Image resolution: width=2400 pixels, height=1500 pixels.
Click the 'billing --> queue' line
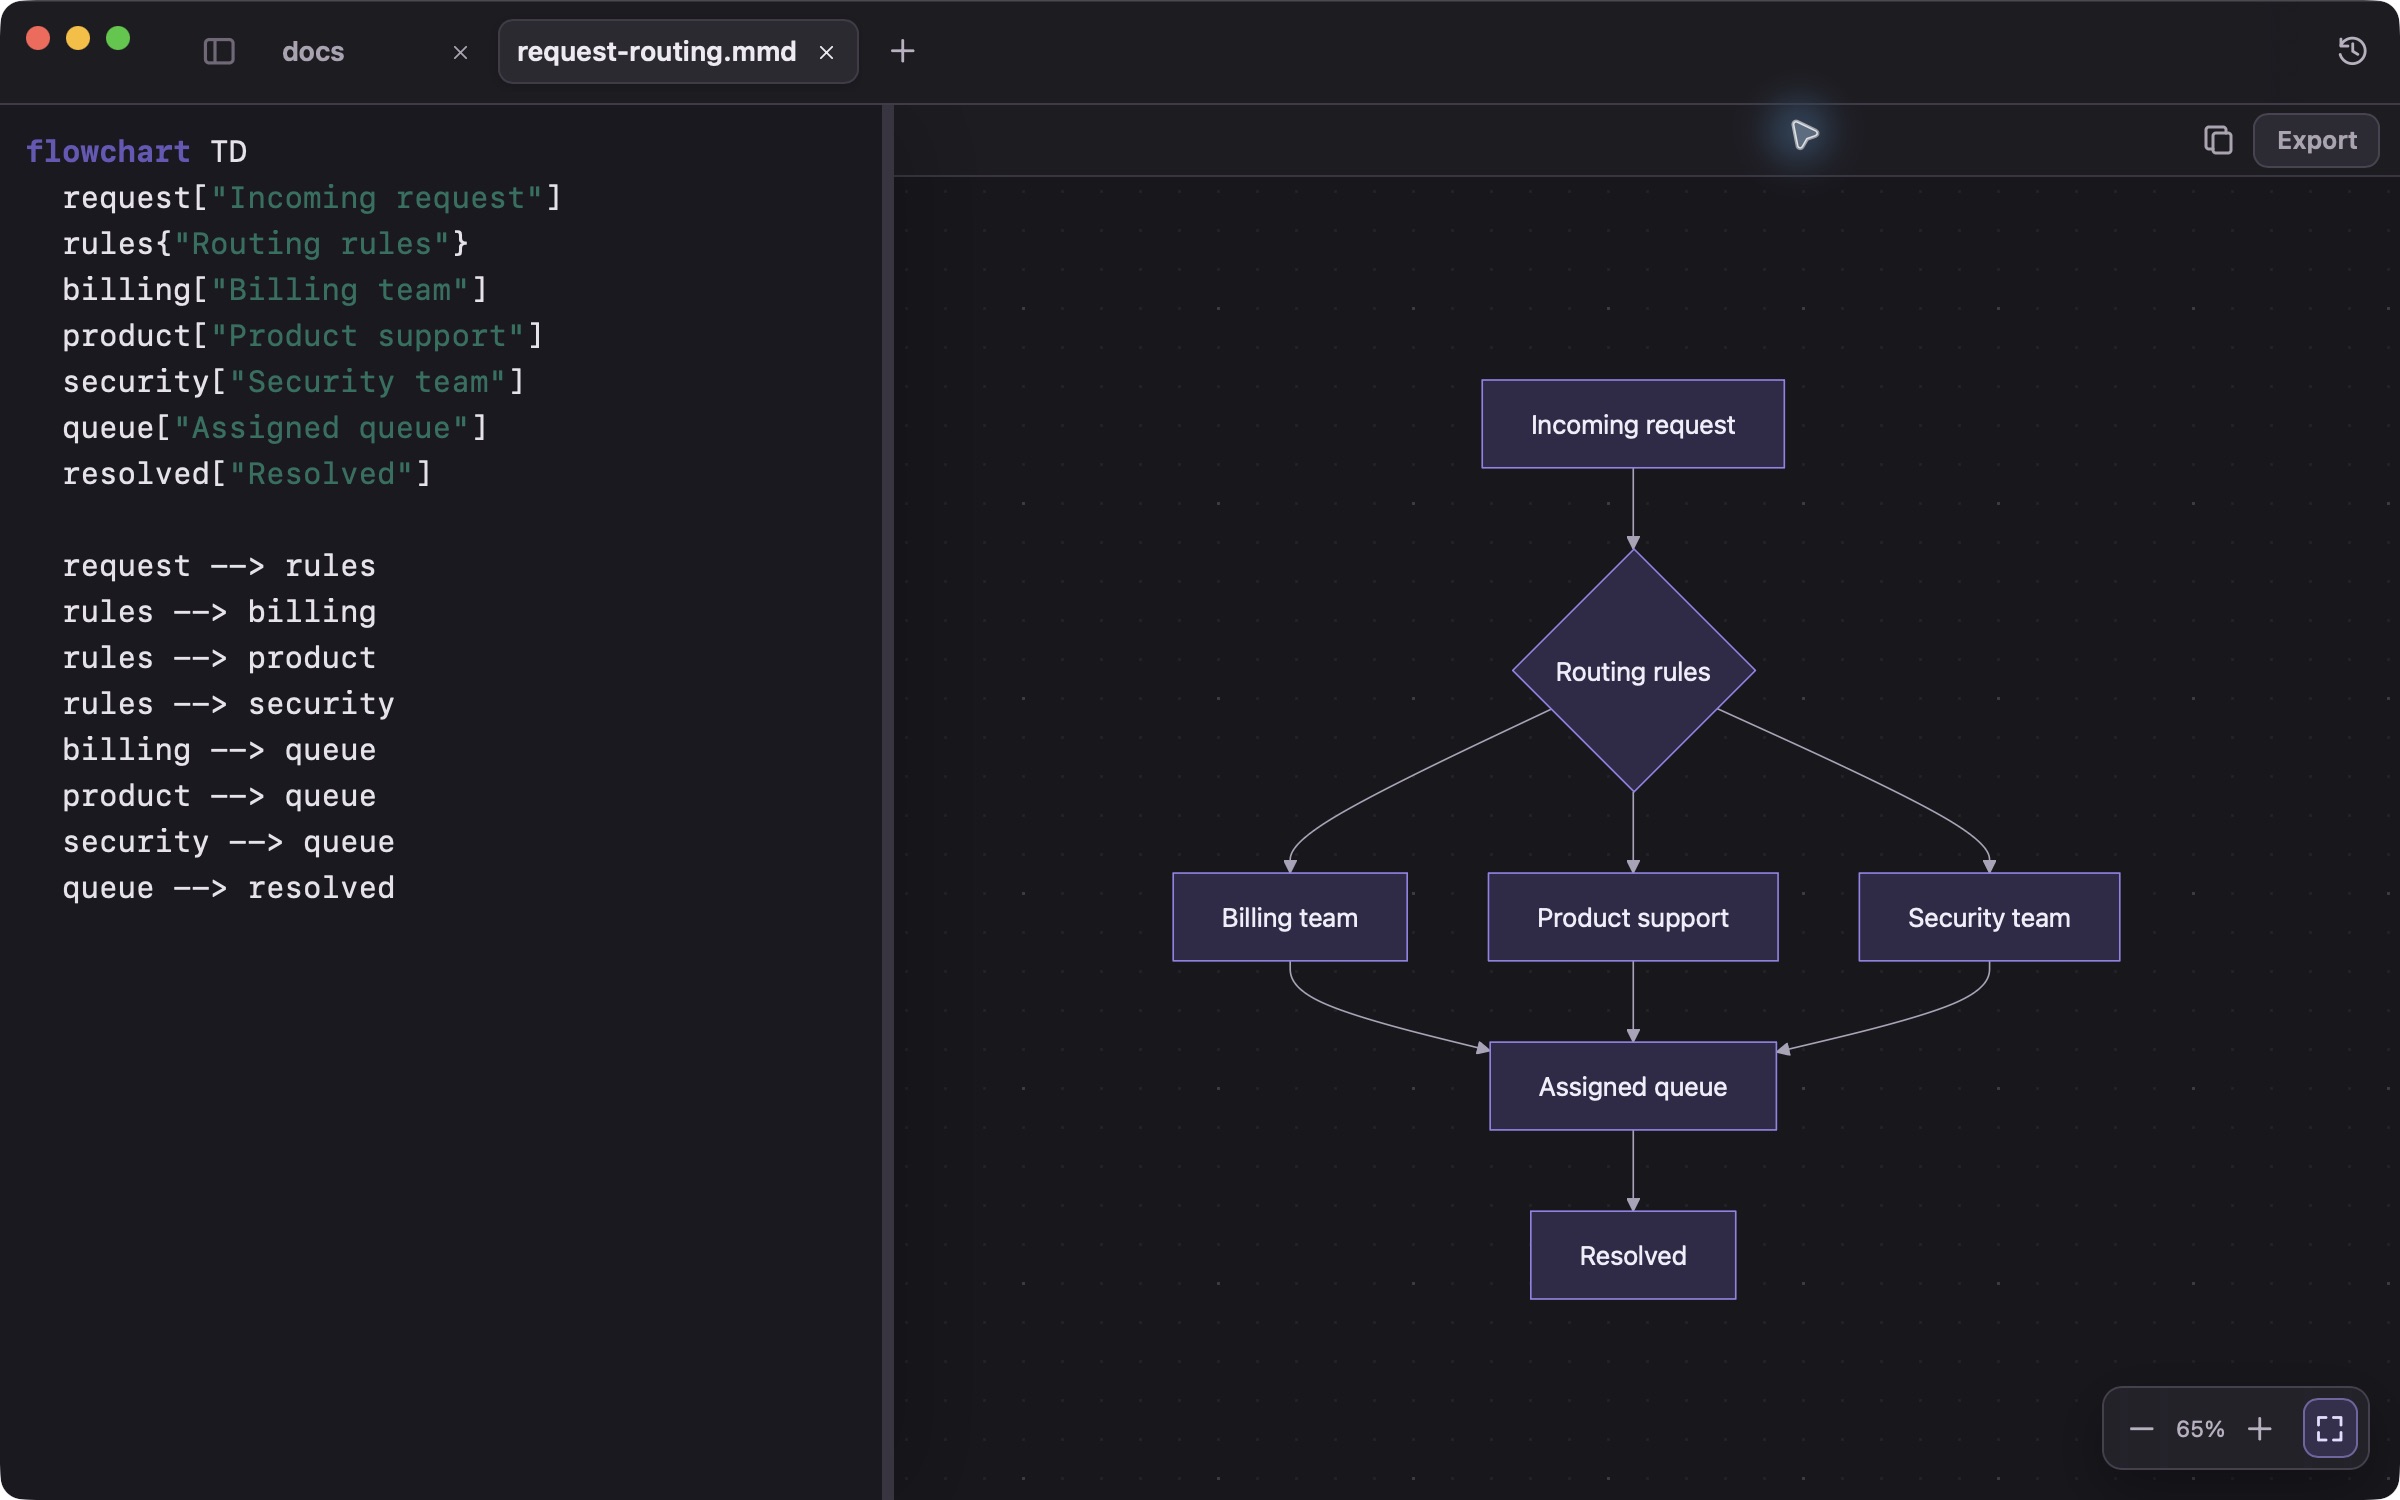pos(219,749)
